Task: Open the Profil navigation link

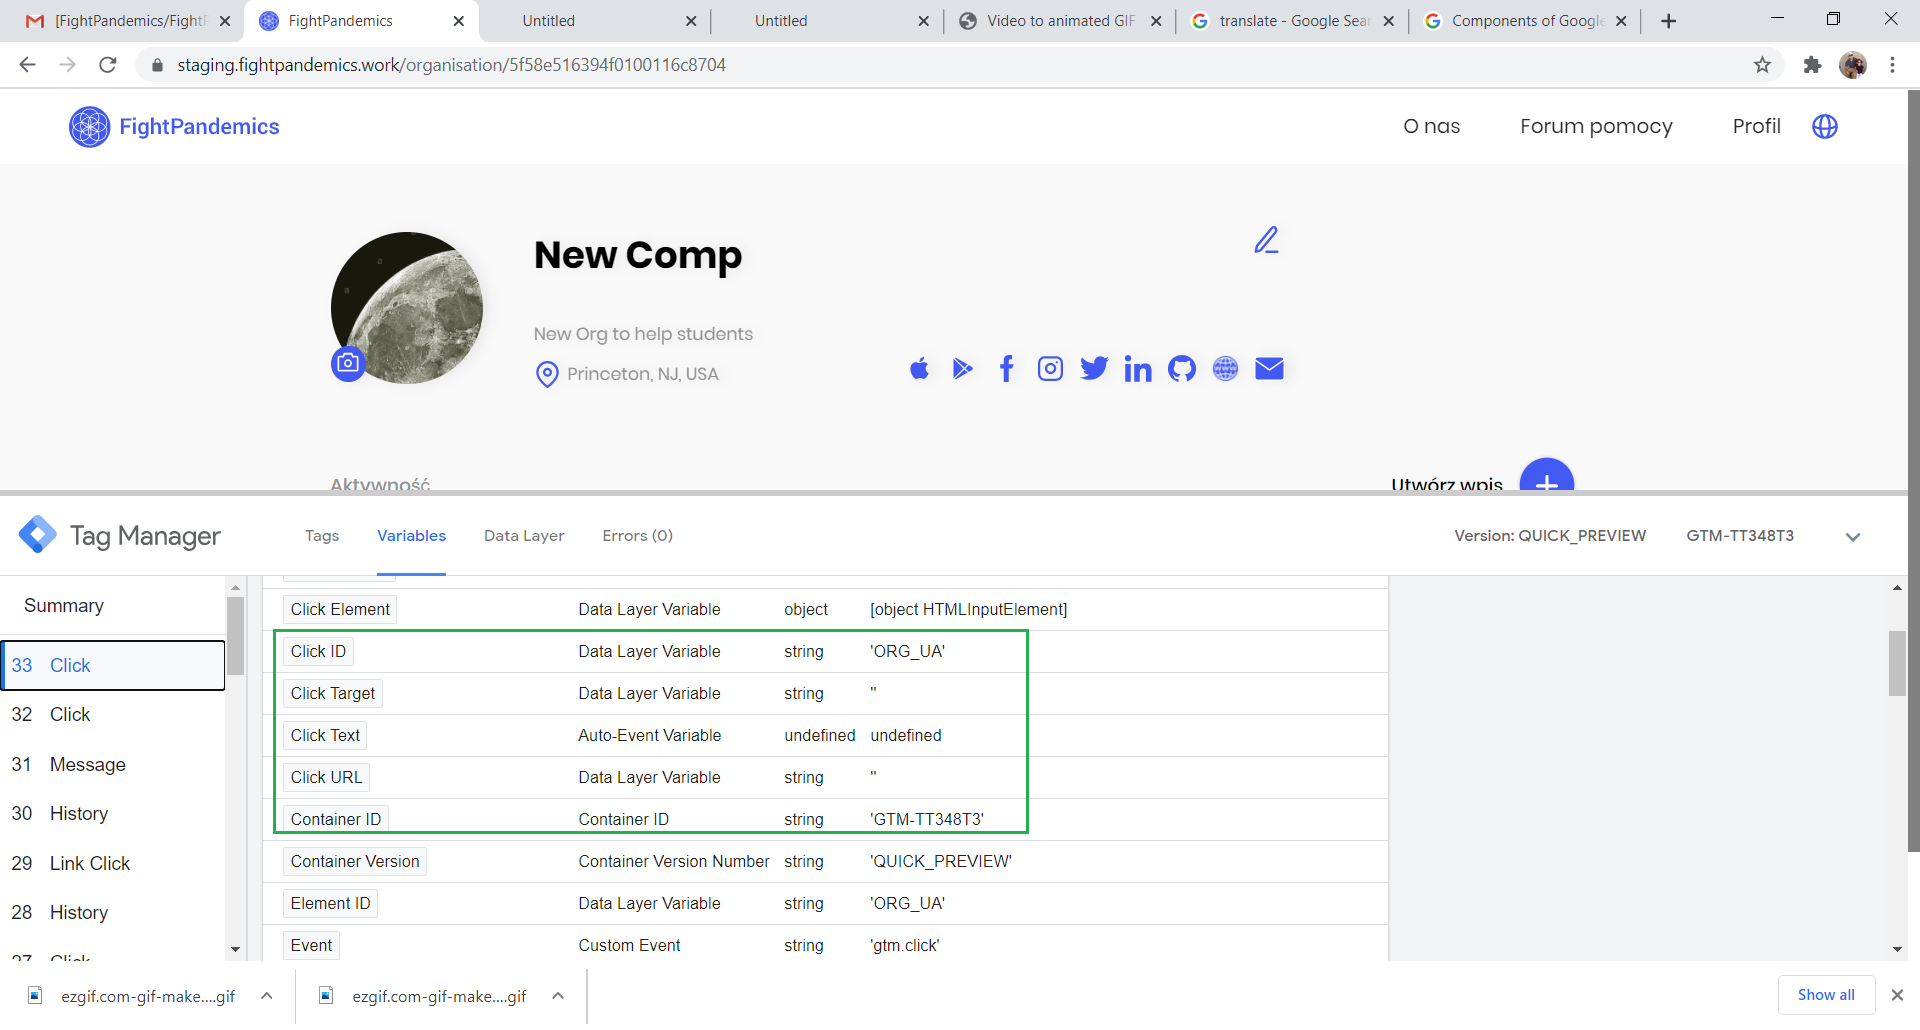Action: (x=1756, y=126)
